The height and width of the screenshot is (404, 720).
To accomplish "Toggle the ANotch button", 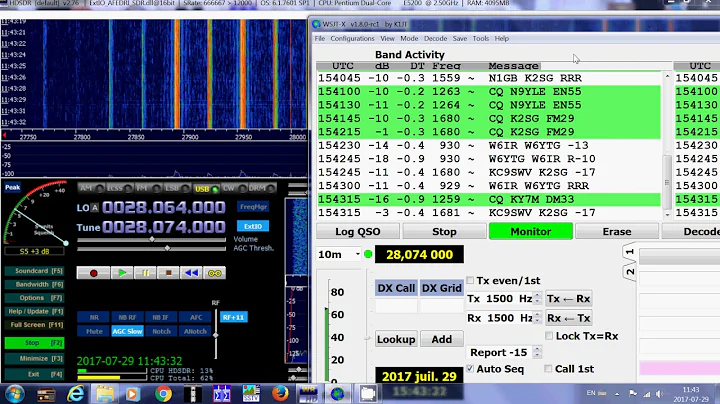I will coord(196,331).
